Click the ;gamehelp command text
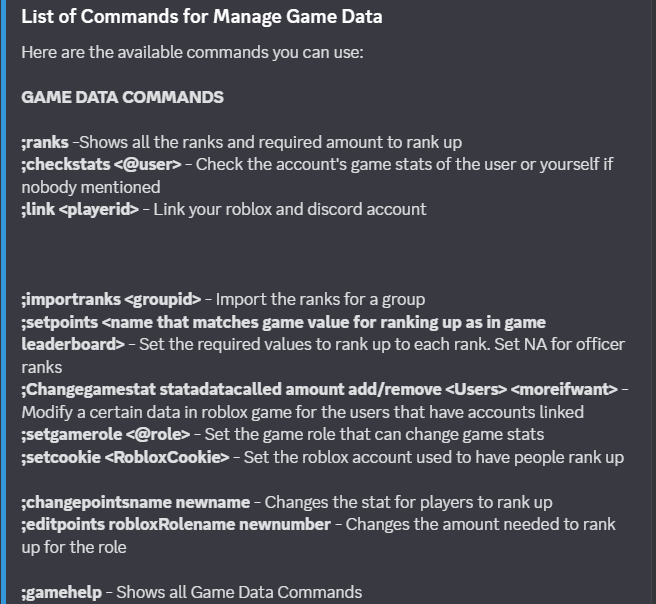This screenshot has width=656, height=604. point(62,593)
